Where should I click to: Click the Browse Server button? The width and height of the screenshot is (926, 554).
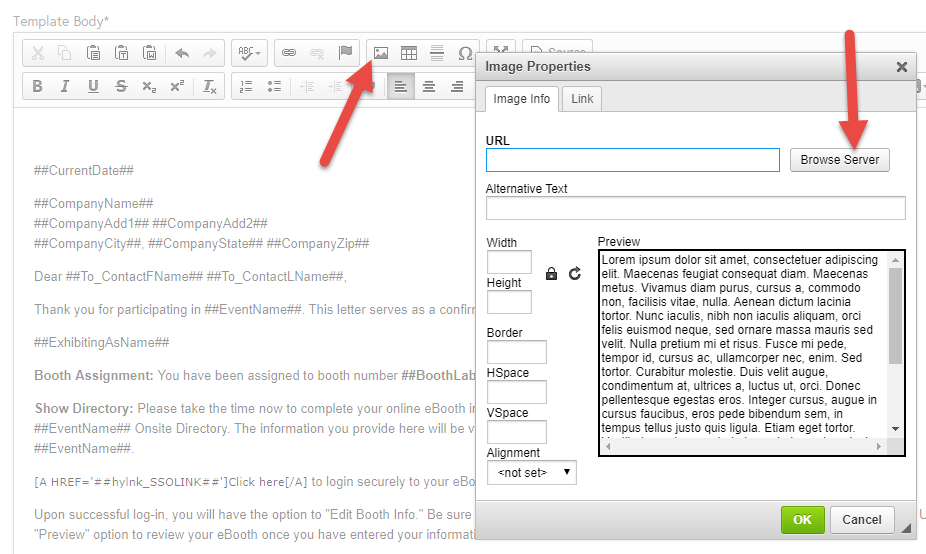point(840,160)
